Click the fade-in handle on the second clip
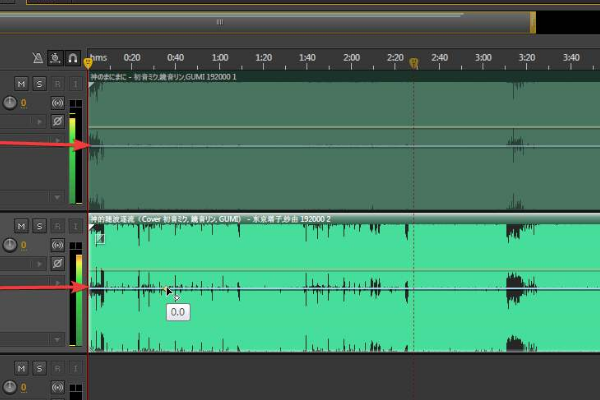The image size is (600, 400). [x=91, y=227]
